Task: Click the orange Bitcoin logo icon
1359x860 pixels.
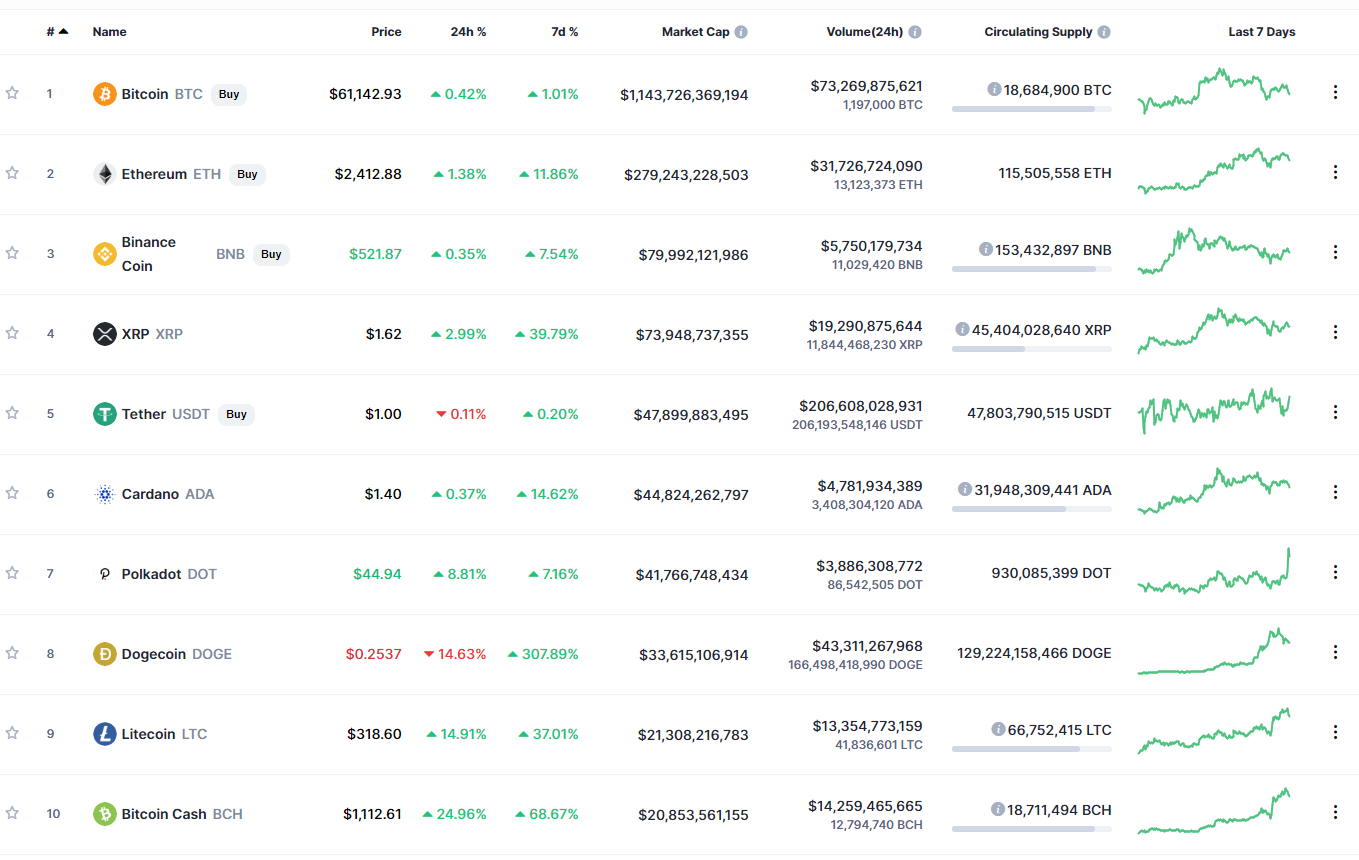Action: tap(105, 94)
